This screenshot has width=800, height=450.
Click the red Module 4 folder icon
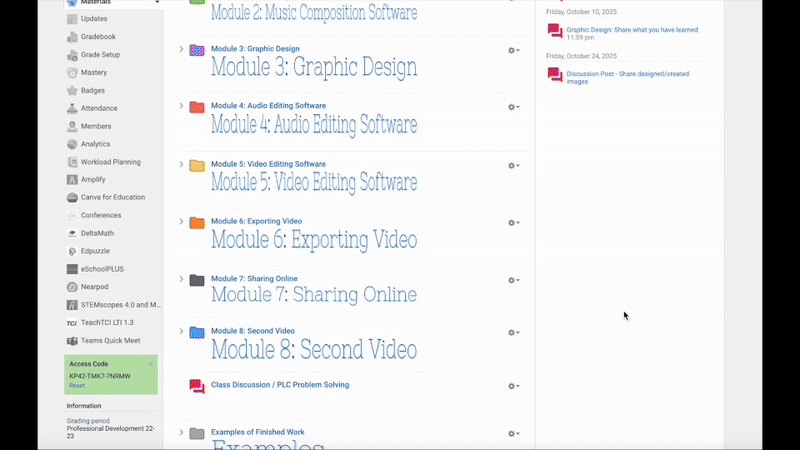(x=197, y=107)
